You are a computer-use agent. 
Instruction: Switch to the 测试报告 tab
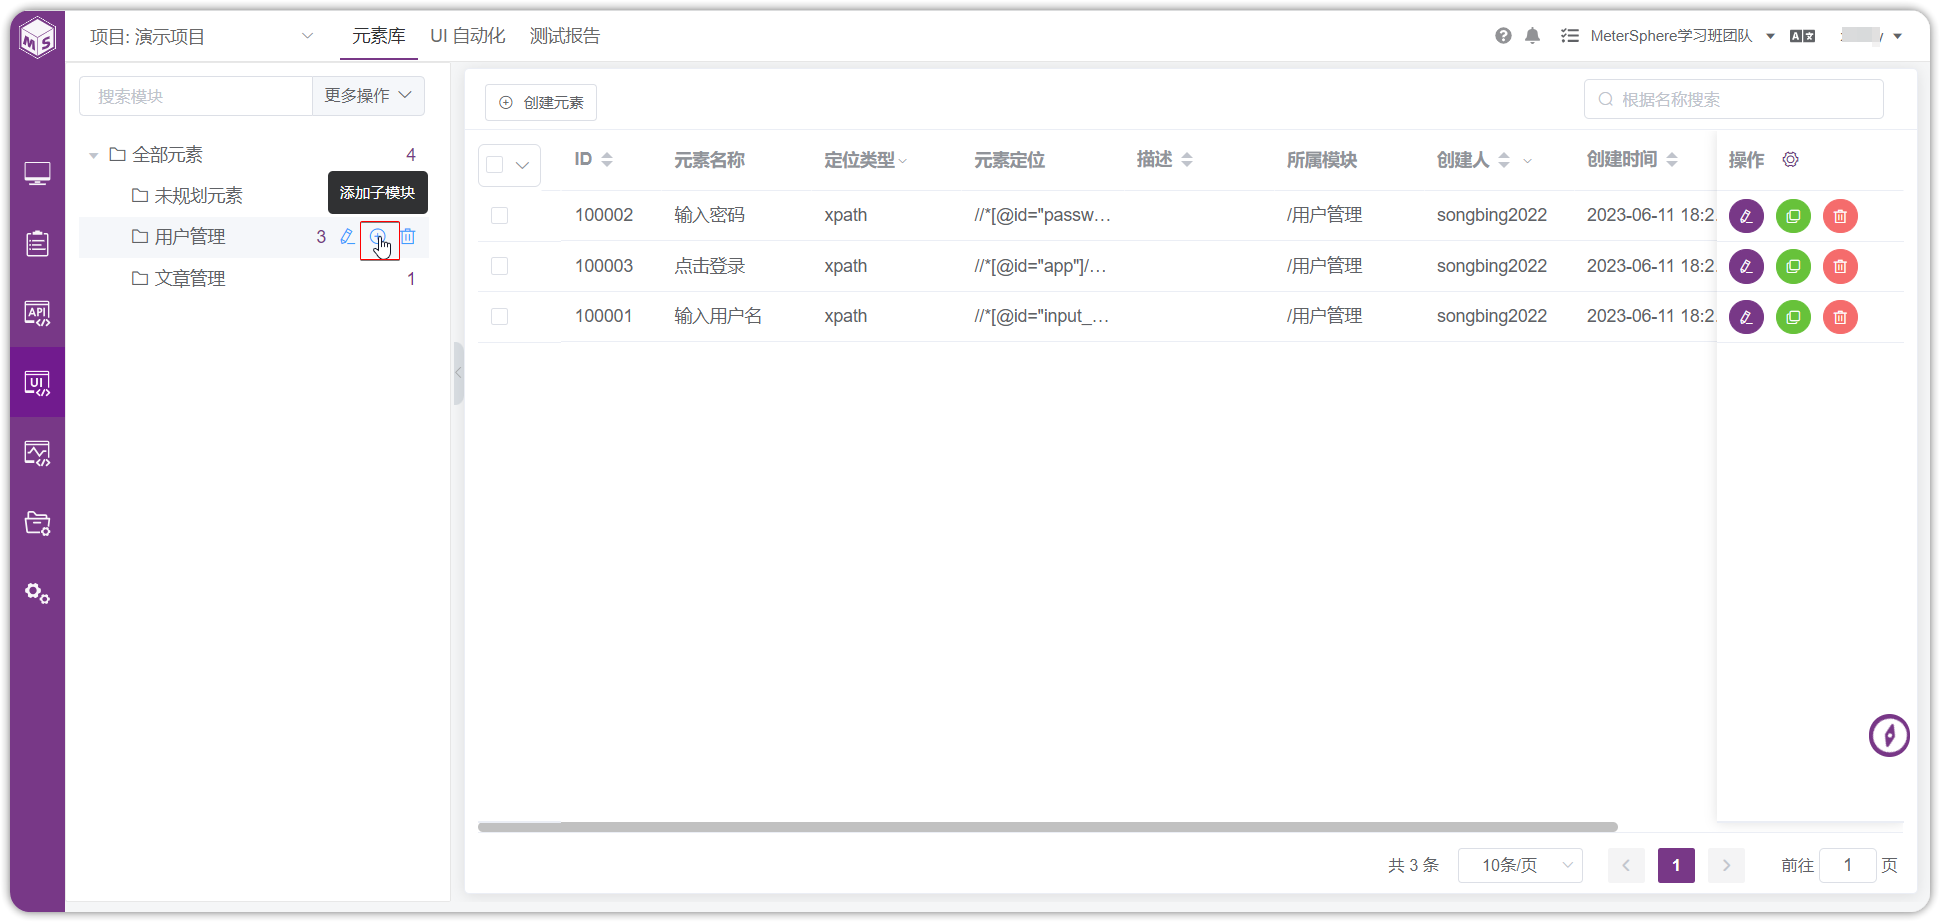coord(565,36)
